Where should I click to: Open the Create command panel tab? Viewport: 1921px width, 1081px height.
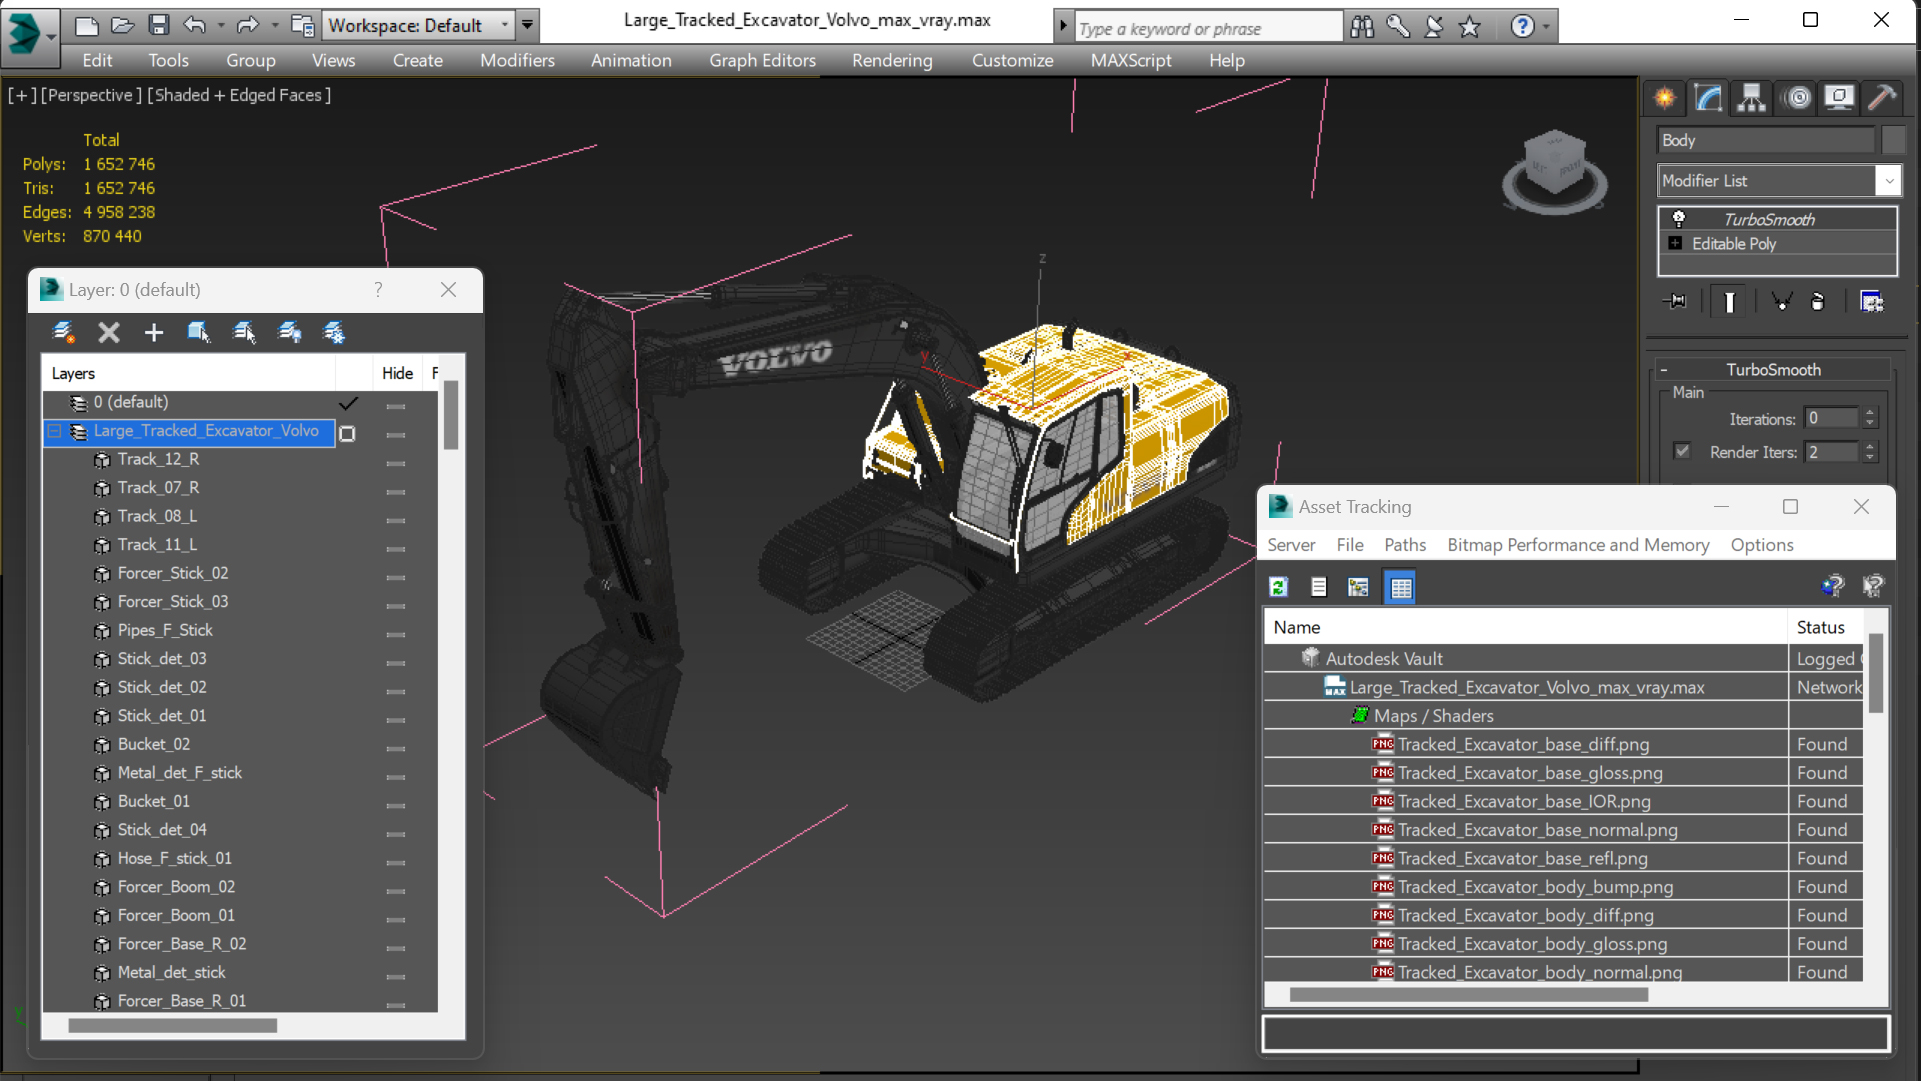1665,97
